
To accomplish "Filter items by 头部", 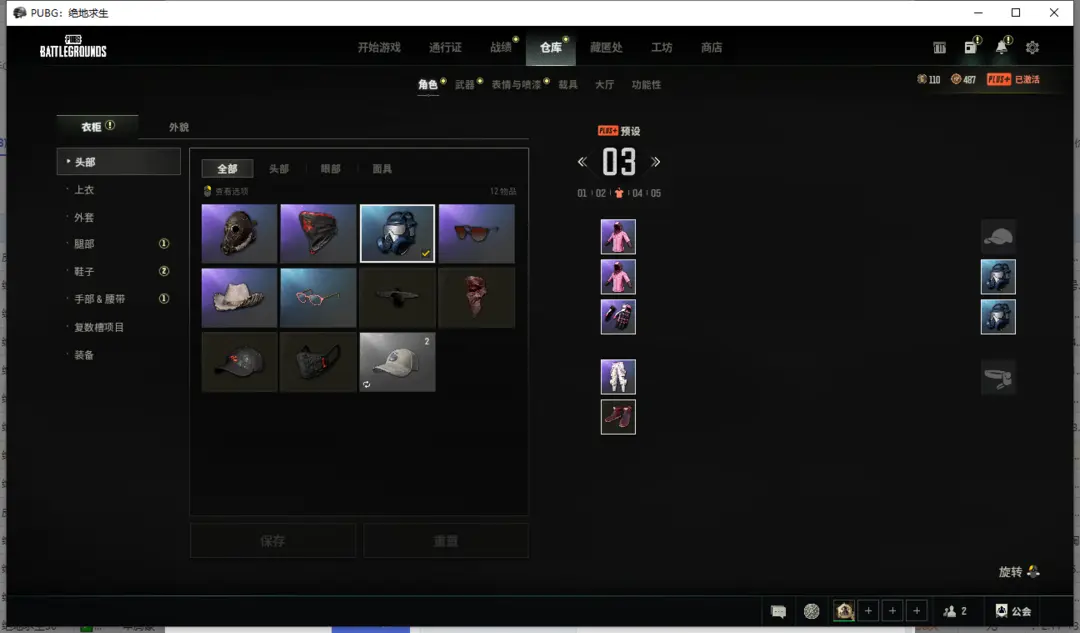I will [x=279, y=169].
